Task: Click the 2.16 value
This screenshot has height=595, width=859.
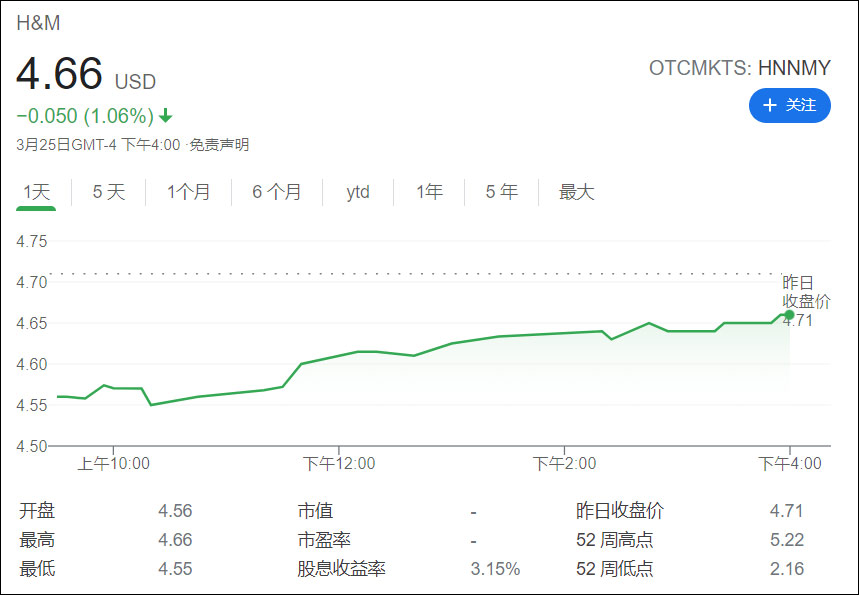Action: click(787, 569)
